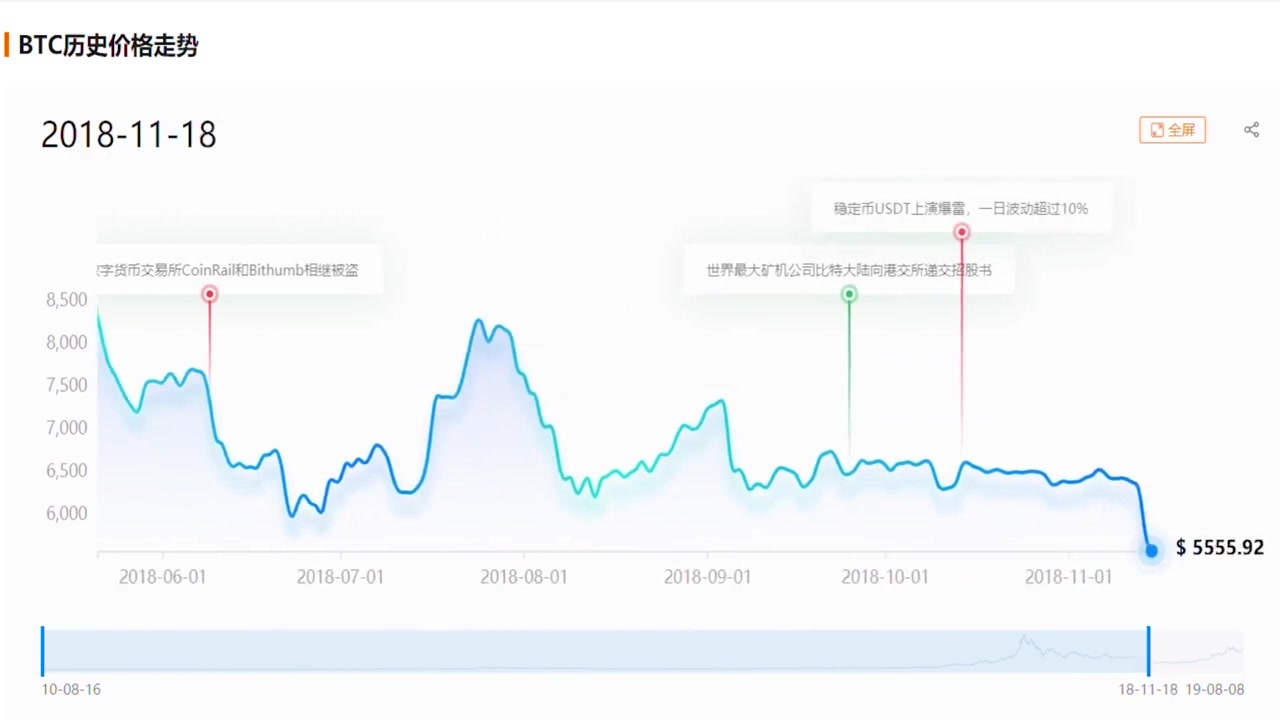Click the 8,500 y-axis value
Viewport: 1280px width, 720px height.
pos(67,300)
